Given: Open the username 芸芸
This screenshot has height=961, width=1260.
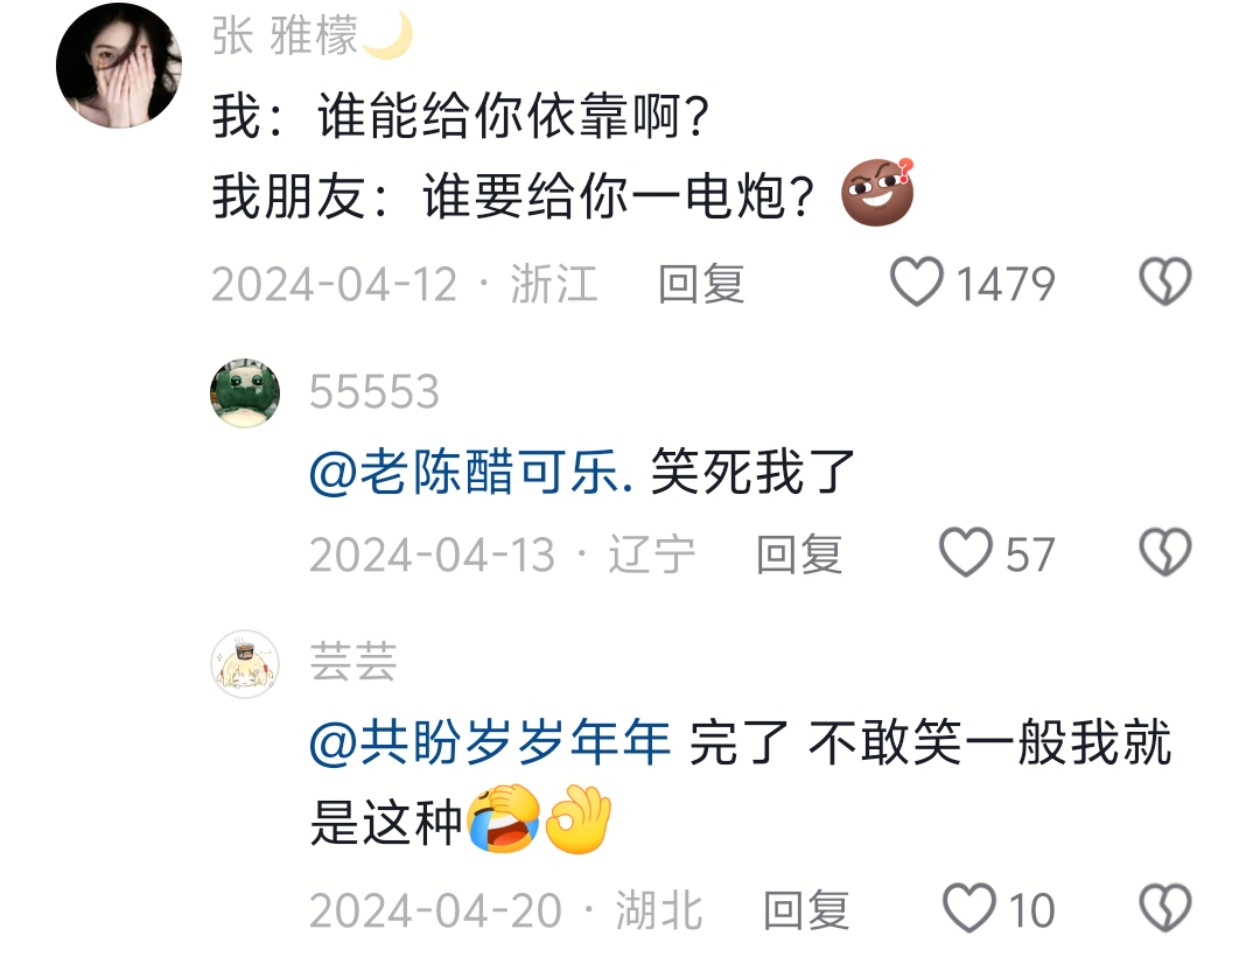Looking at the screenshot, I should pos(353,661).
